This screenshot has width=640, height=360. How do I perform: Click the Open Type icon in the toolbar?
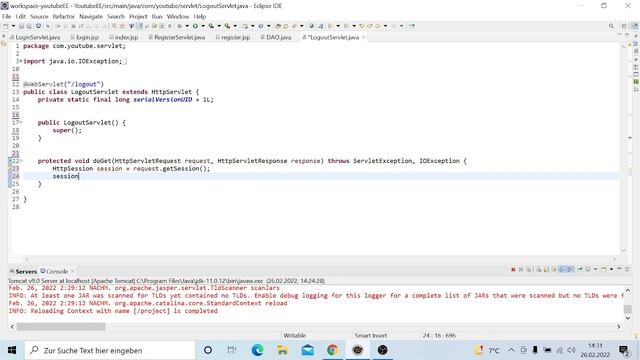click(x=278, y=26)
